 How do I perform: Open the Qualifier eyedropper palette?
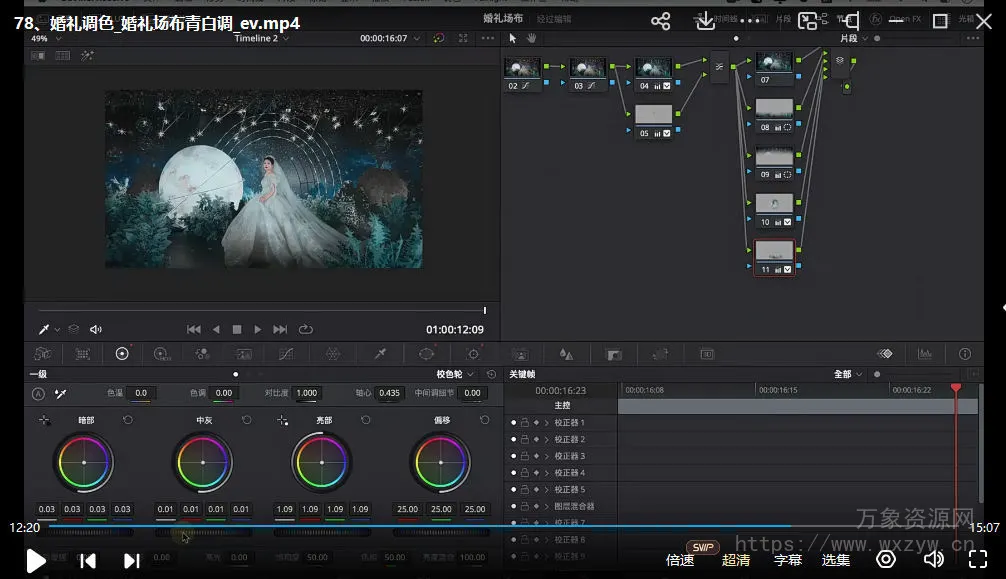tap(380, 354)
